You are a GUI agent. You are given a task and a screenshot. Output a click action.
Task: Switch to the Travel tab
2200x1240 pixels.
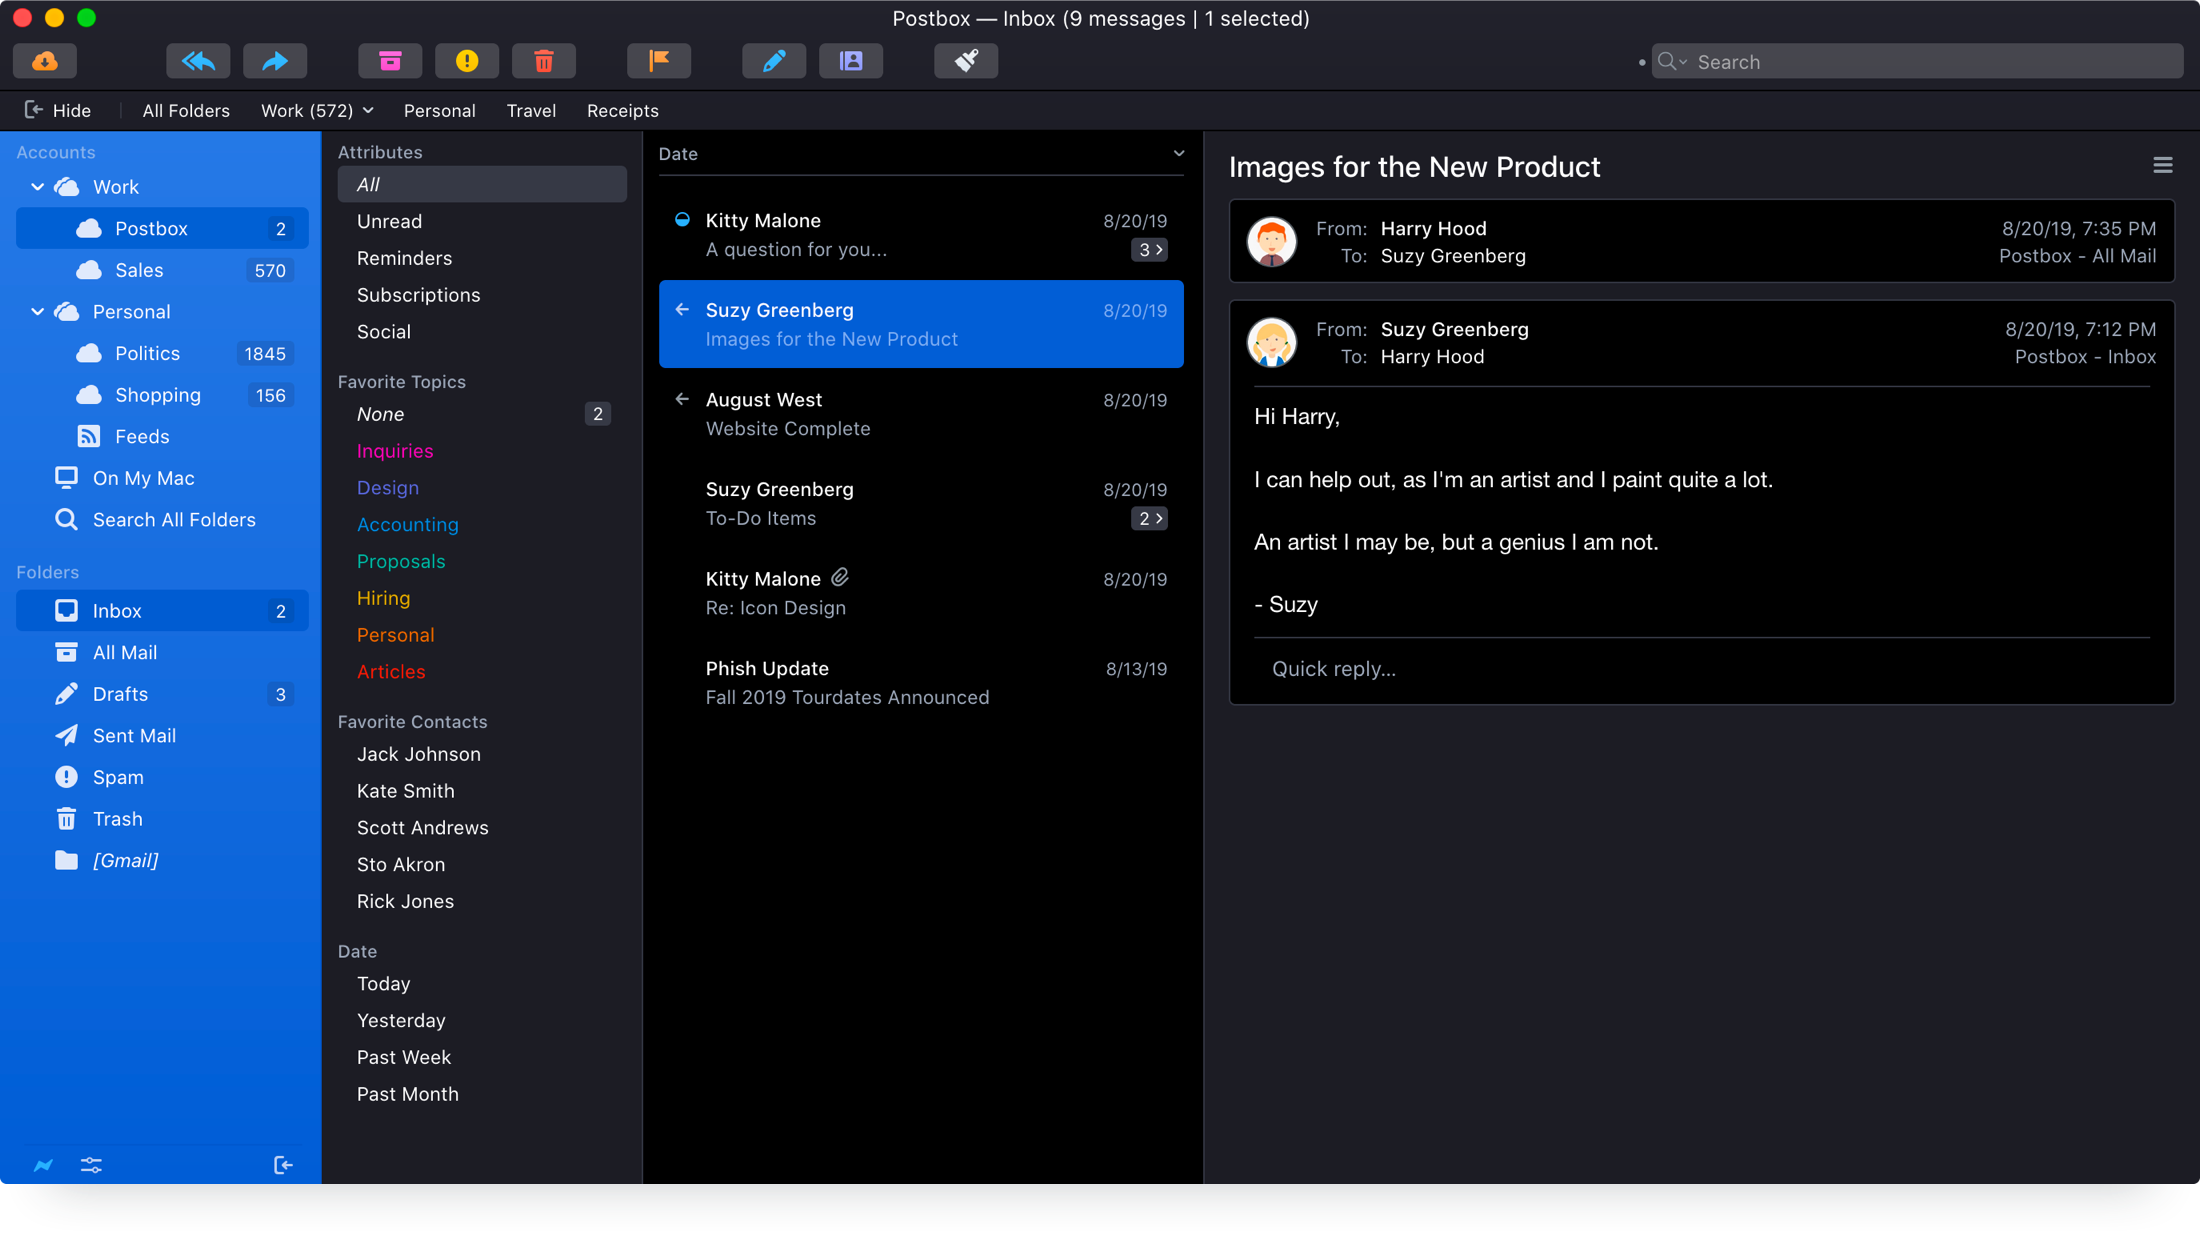[x=531, y=110]
